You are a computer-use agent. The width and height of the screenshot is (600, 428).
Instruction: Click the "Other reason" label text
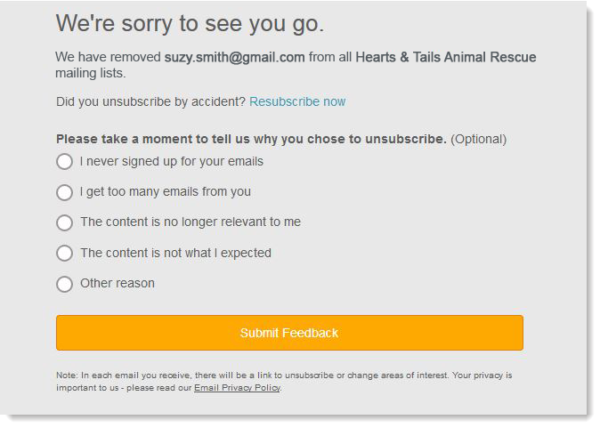117,284
